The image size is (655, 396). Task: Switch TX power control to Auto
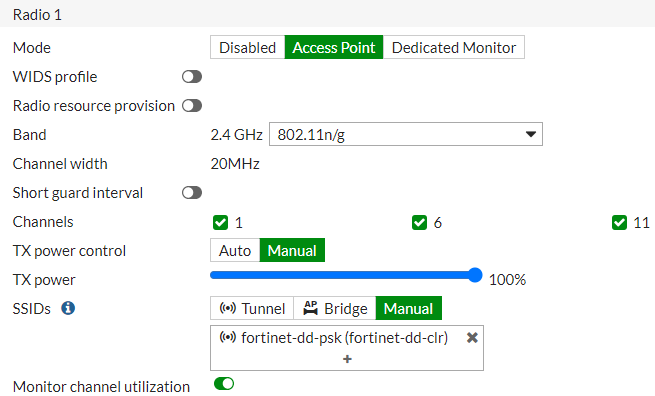click(x=235, y=251)
